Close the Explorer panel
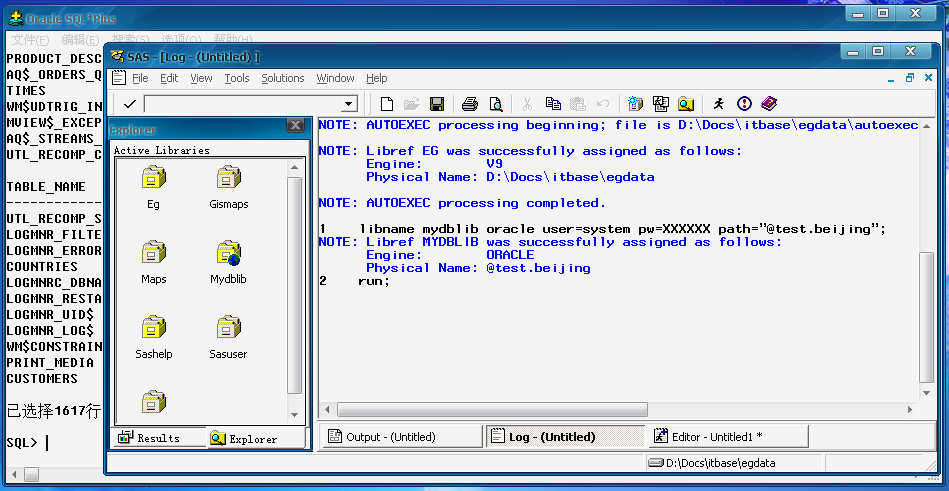Screen dimensions: 949x491 295,126
